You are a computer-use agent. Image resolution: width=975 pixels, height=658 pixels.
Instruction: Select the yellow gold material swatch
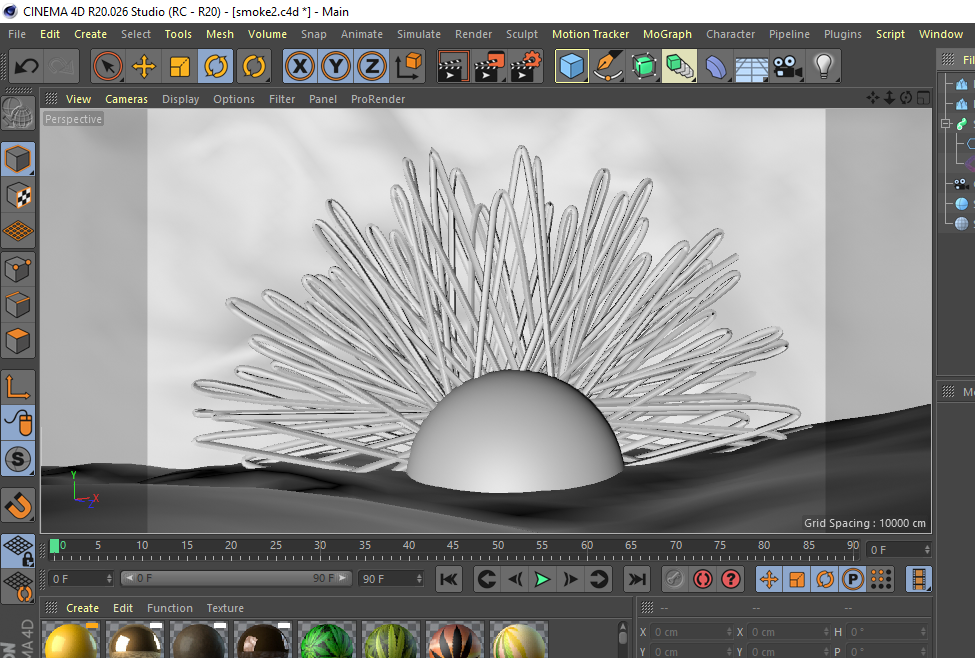71,641
